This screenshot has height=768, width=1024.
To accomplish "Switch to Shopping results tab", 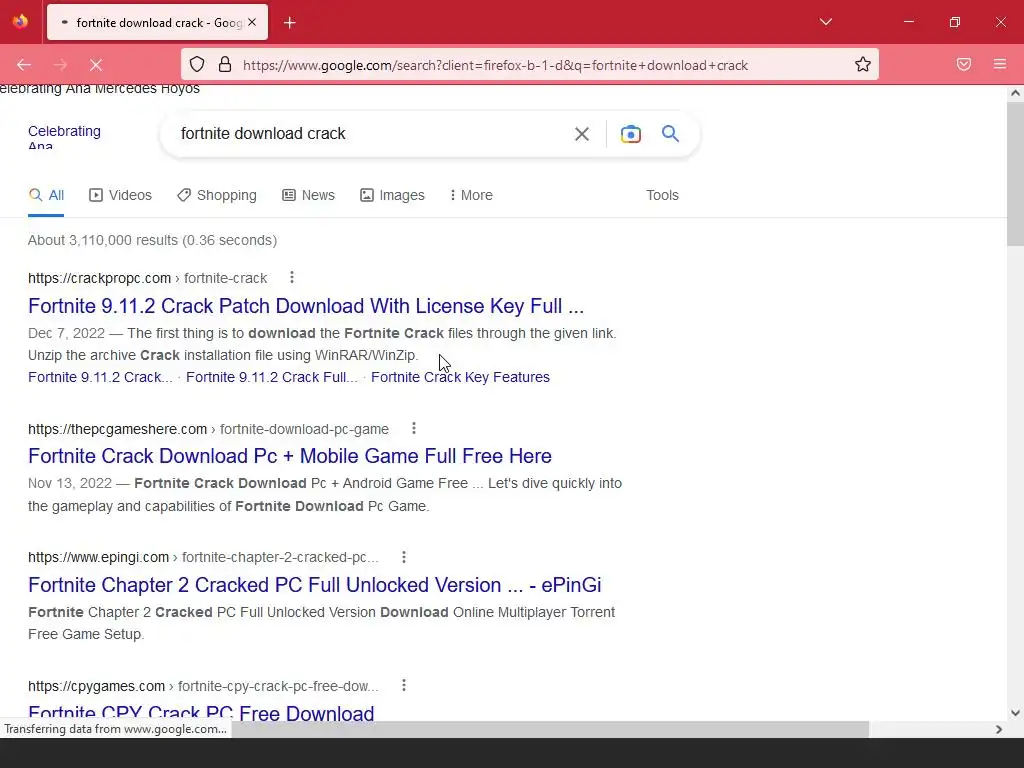I will coord(217,195).
